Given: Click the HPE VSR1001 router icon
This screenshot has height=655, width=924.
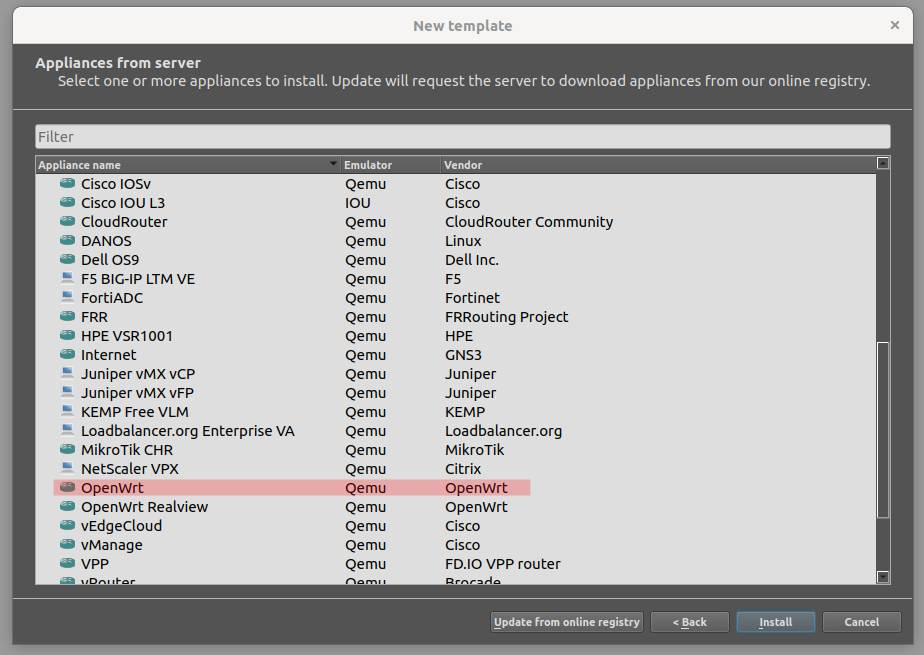Looking at the screenshot, I should 67,336.
